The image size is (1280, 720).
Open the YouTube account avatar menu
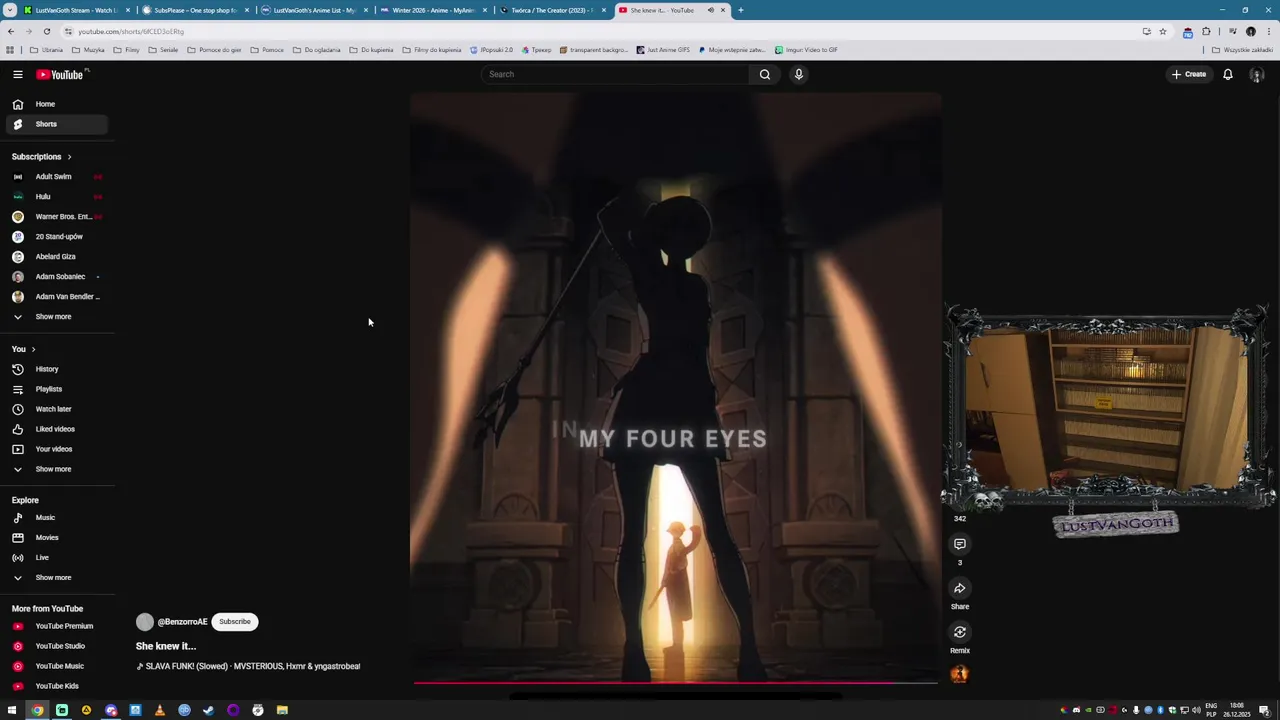point(1257,75)
